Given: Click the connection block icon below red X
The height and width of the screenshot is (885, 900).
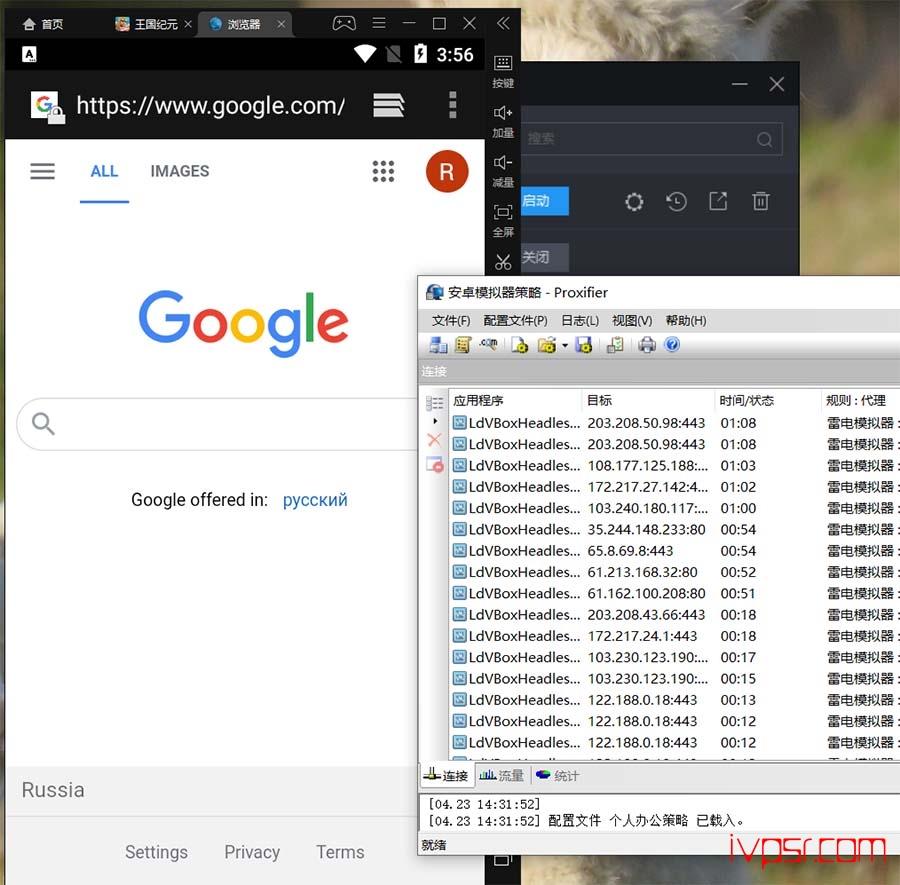Looking at the screenshot, I should pyautogui.click(x=435, y=464).
